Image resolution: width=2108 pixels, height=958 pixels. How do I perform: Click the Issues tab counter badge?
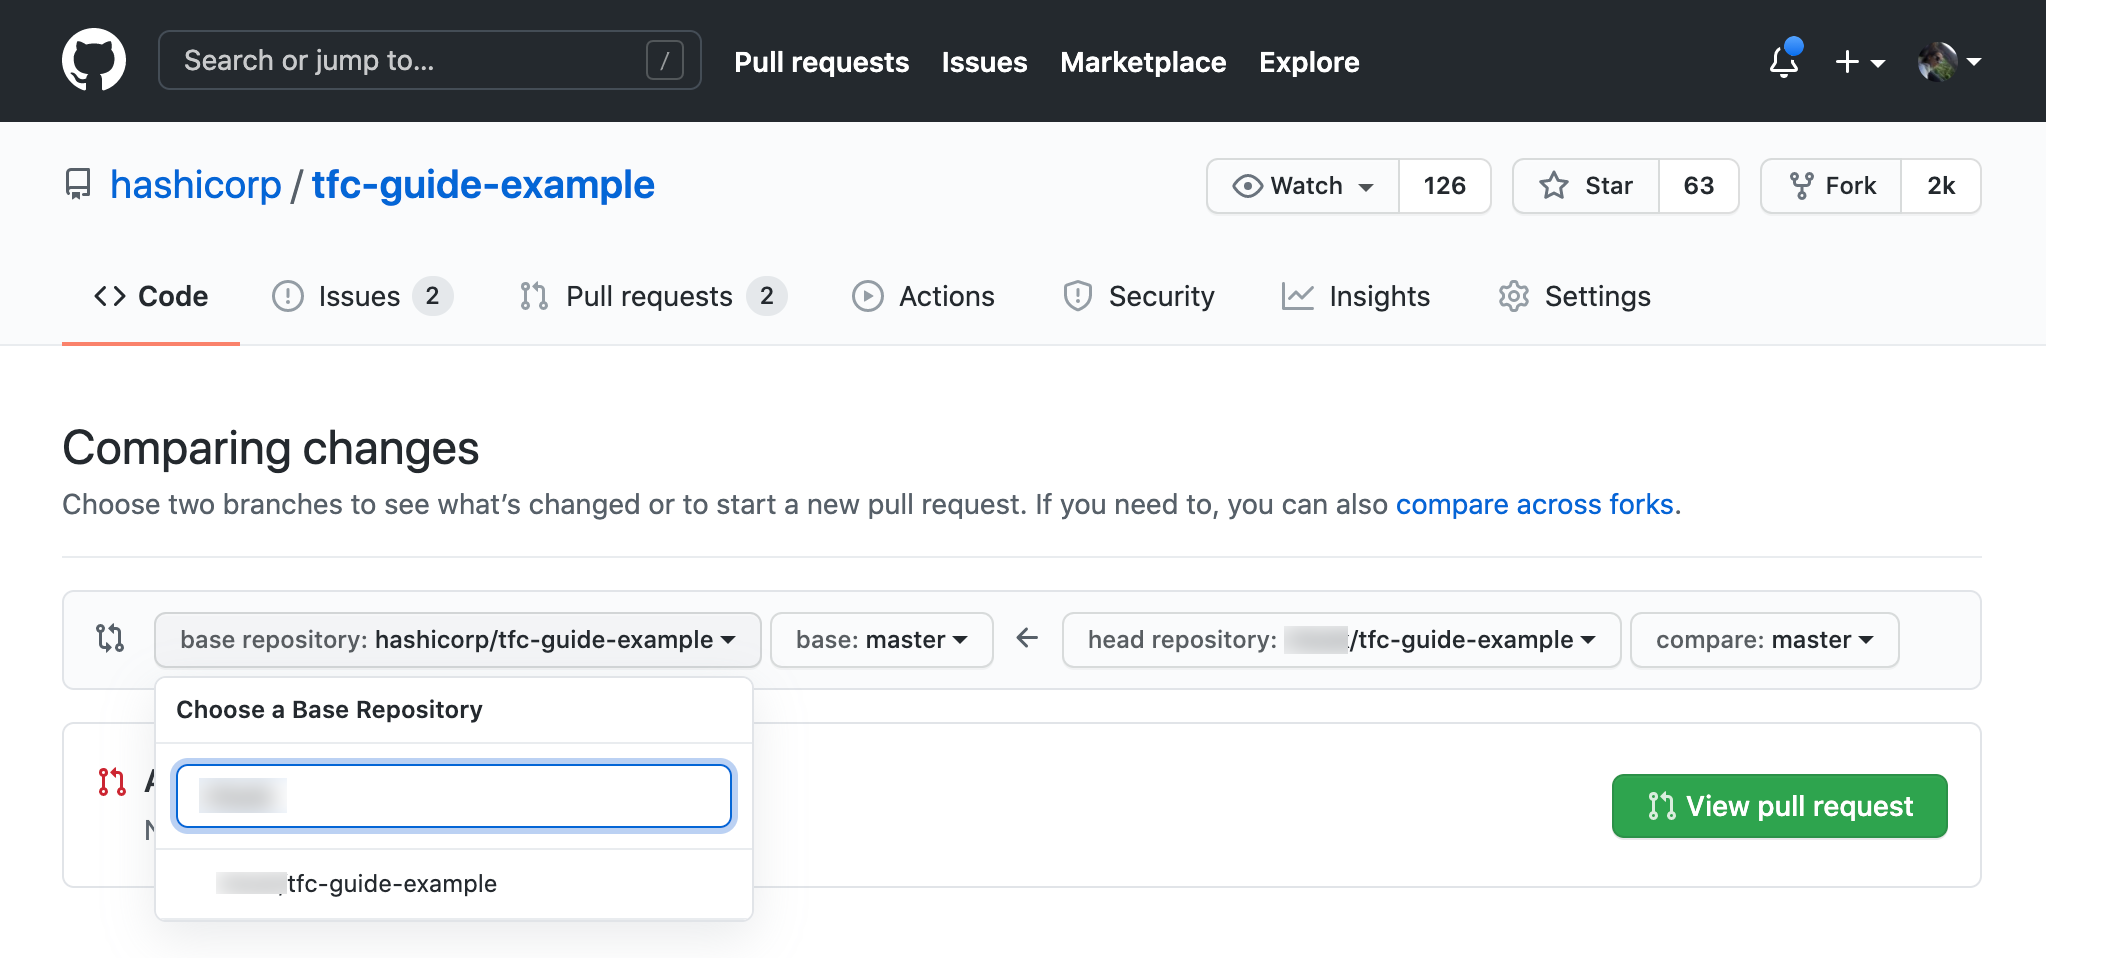coord(432,296)
